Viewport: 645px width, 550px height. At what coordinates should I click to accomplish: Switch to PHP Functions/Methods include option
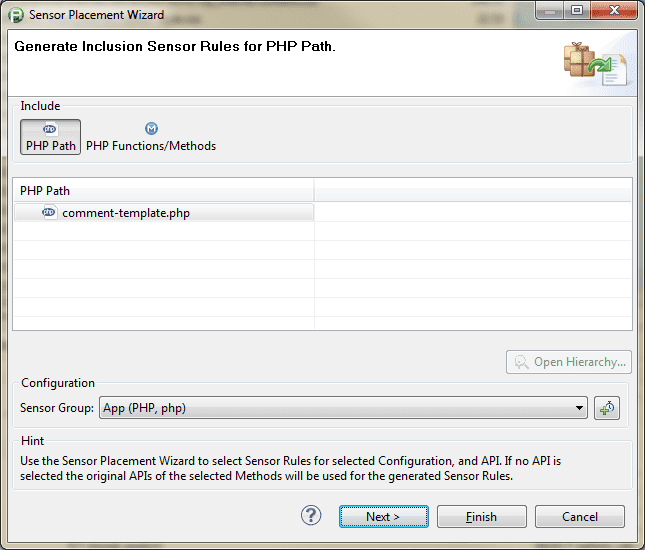pos(151,137)
